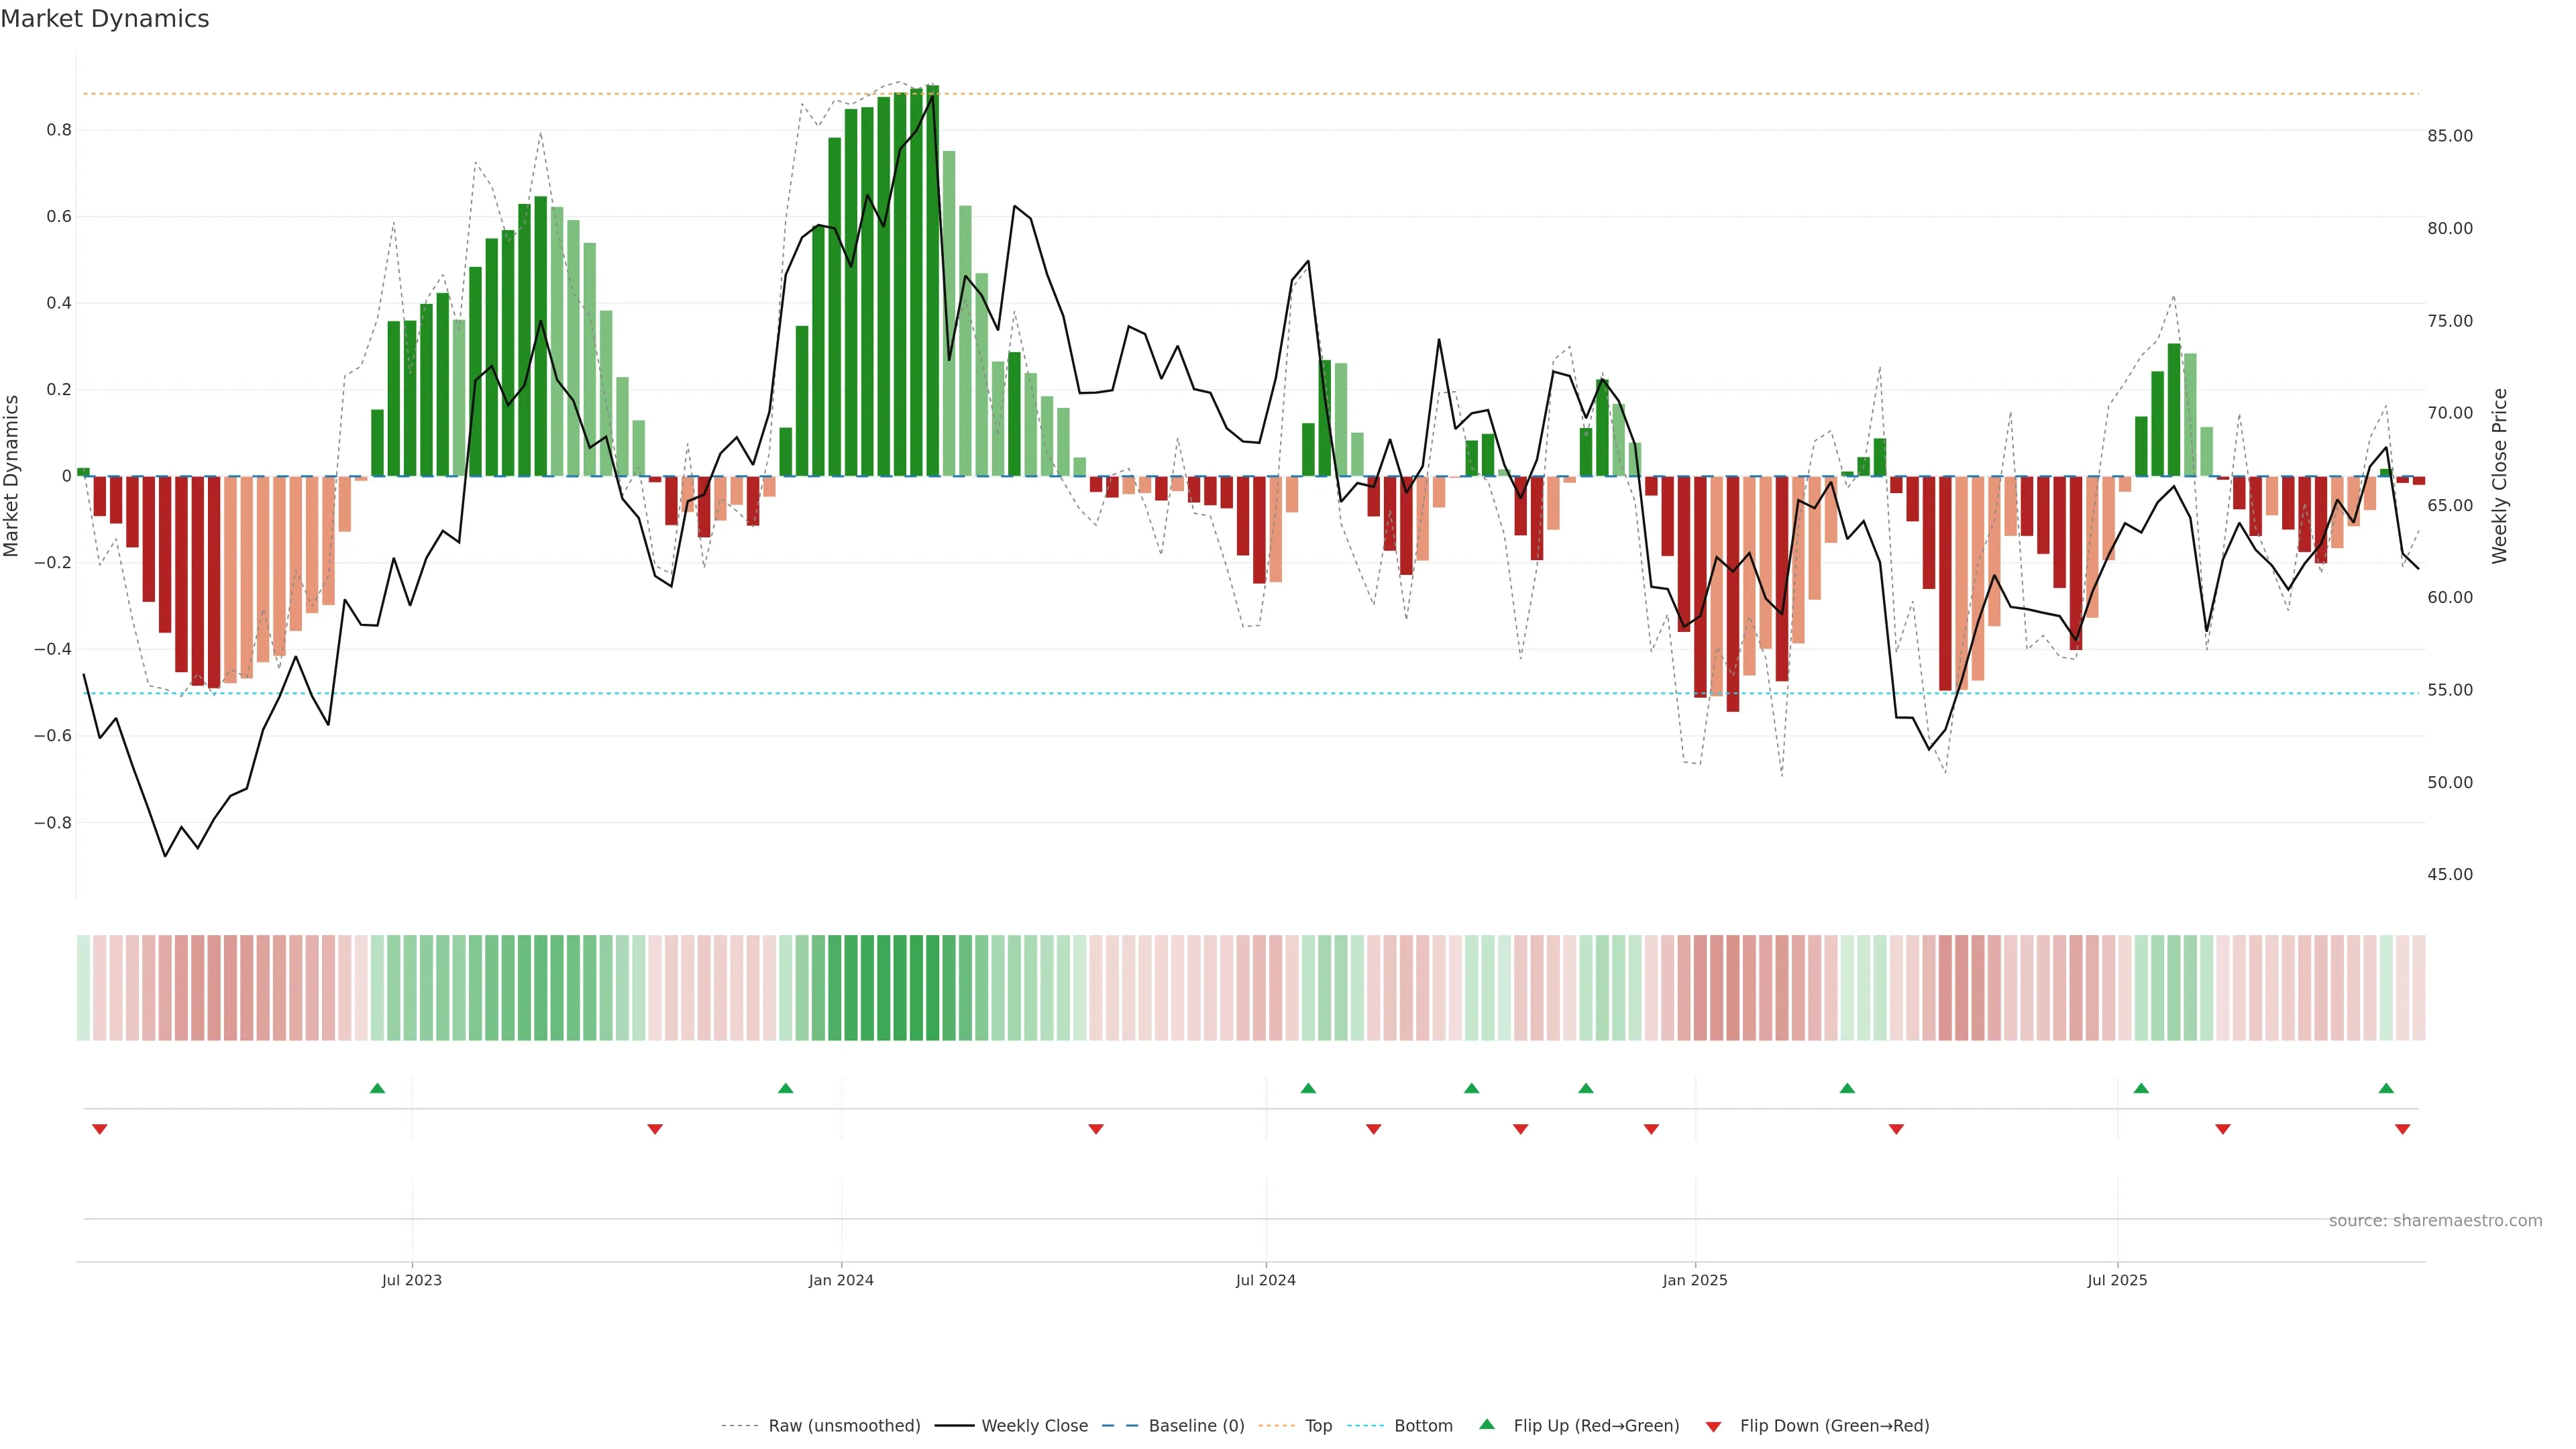Click the last green flip-up triangle at far right
This screenshot has width=2576, height=1449.
click(2386, 1088)
